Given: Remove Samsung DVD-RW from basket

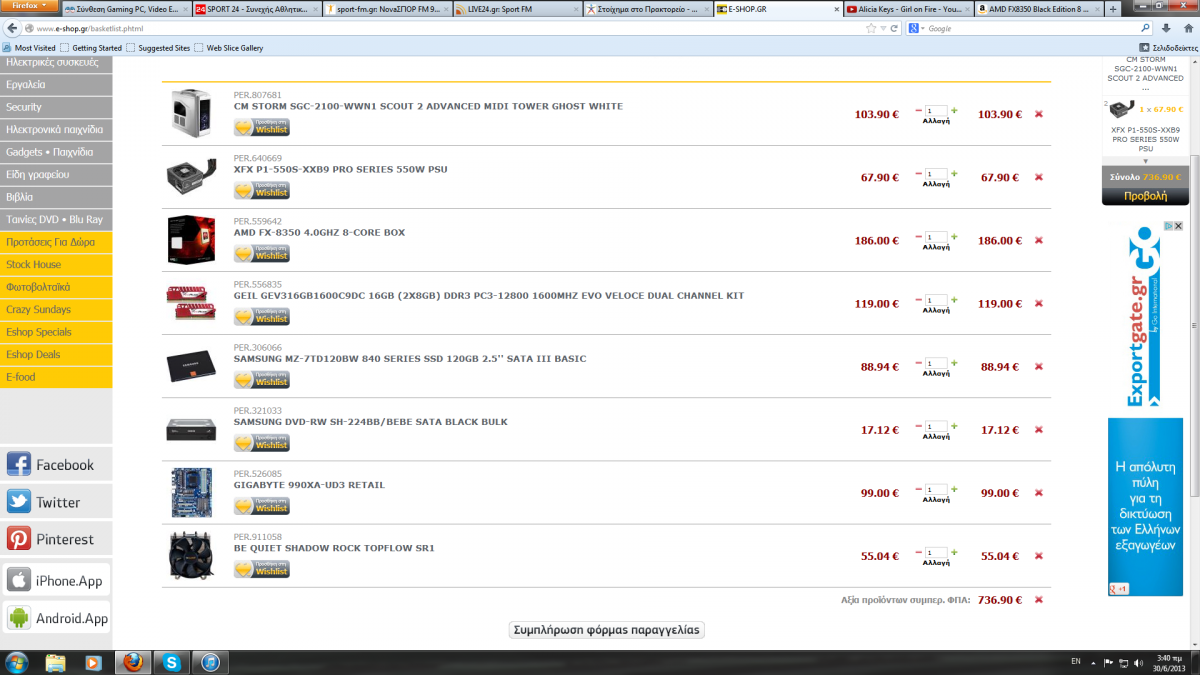Looking at the screenshot, I should pos(1038,430).
